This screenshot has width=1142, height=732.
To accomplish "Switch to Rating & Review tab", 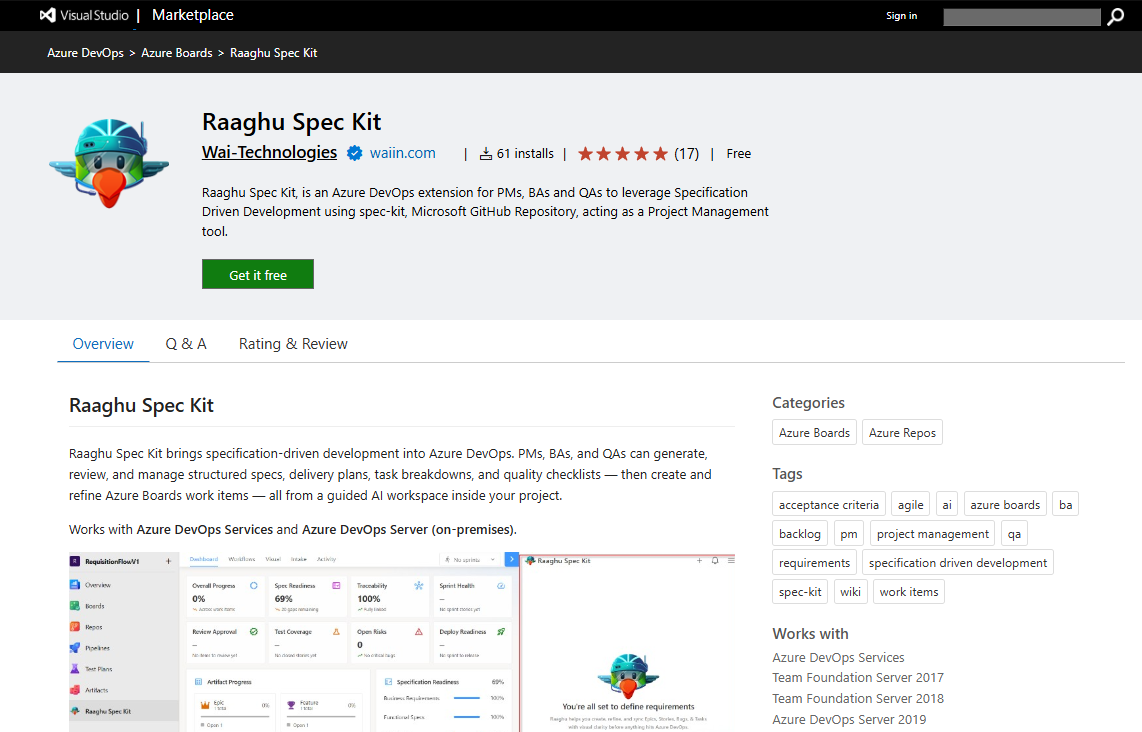I will pos(294,344).
